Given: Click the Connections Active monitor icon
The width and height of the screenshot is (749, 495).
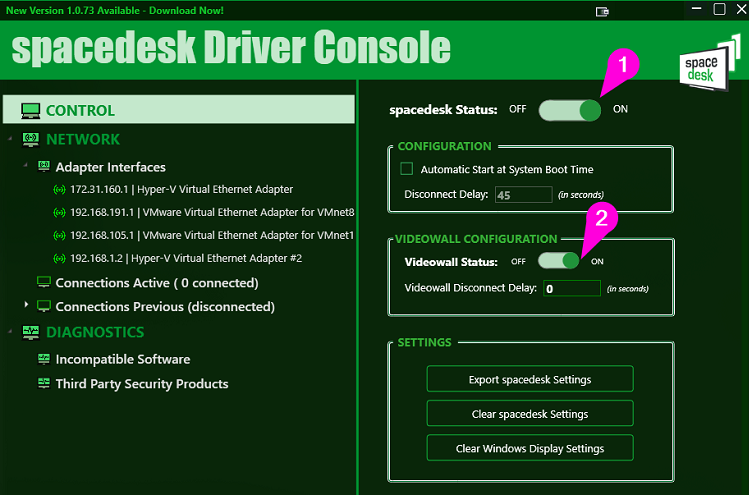Looking at the screenshot, I should [x=44, y=282].
